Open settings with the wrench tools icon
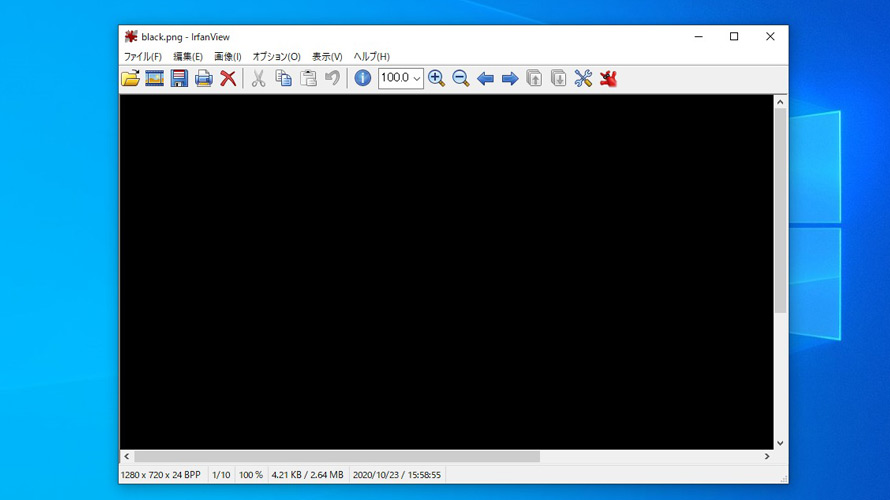The height and width of the screenshot is (500, 890). pyautogui.click(x=583, y=78)
